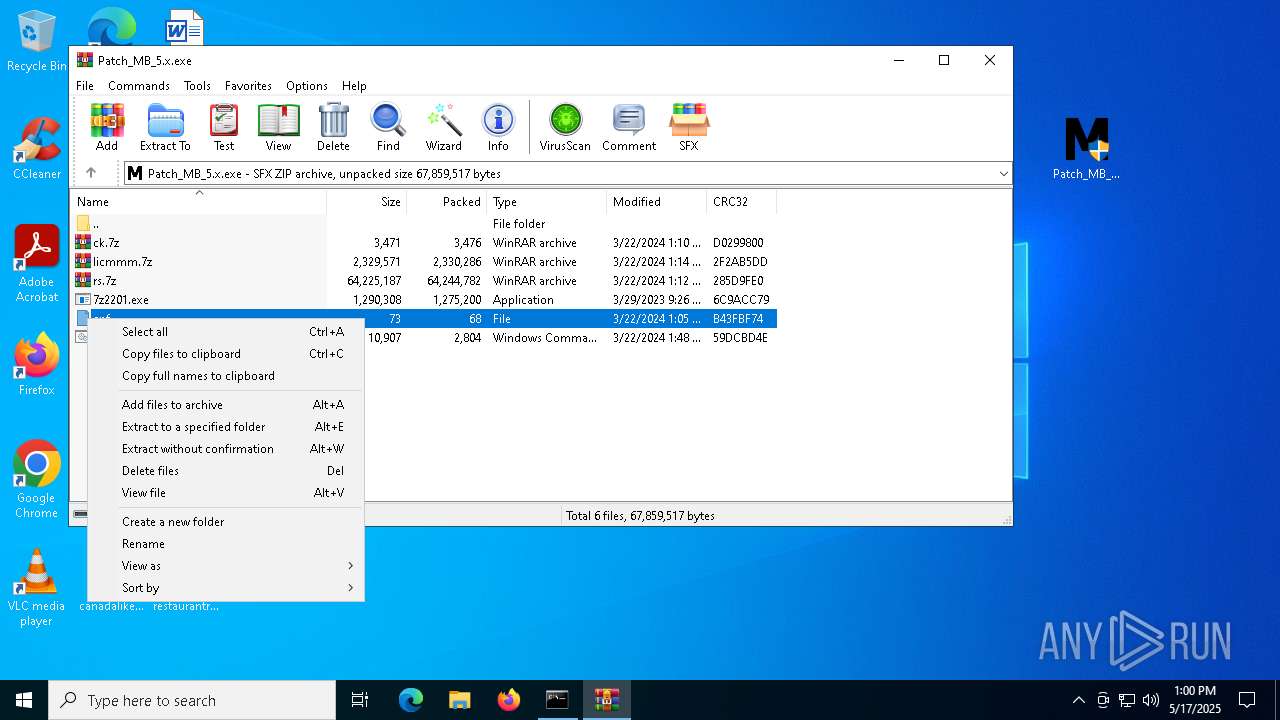Select the Adobe Acrobat desktop icon
Screen dimensions: 1280x720
[x=37, y=264]
